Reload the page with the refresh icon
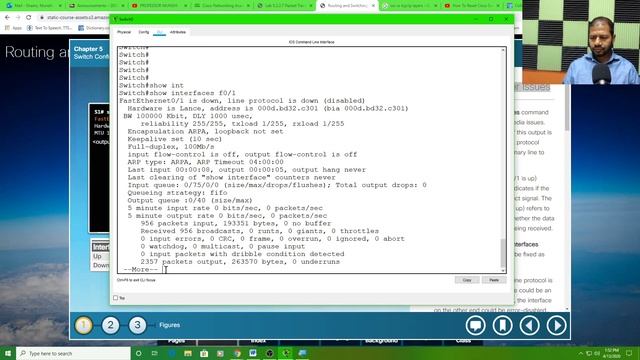This screenshot has height=360, width=640. 29,18
